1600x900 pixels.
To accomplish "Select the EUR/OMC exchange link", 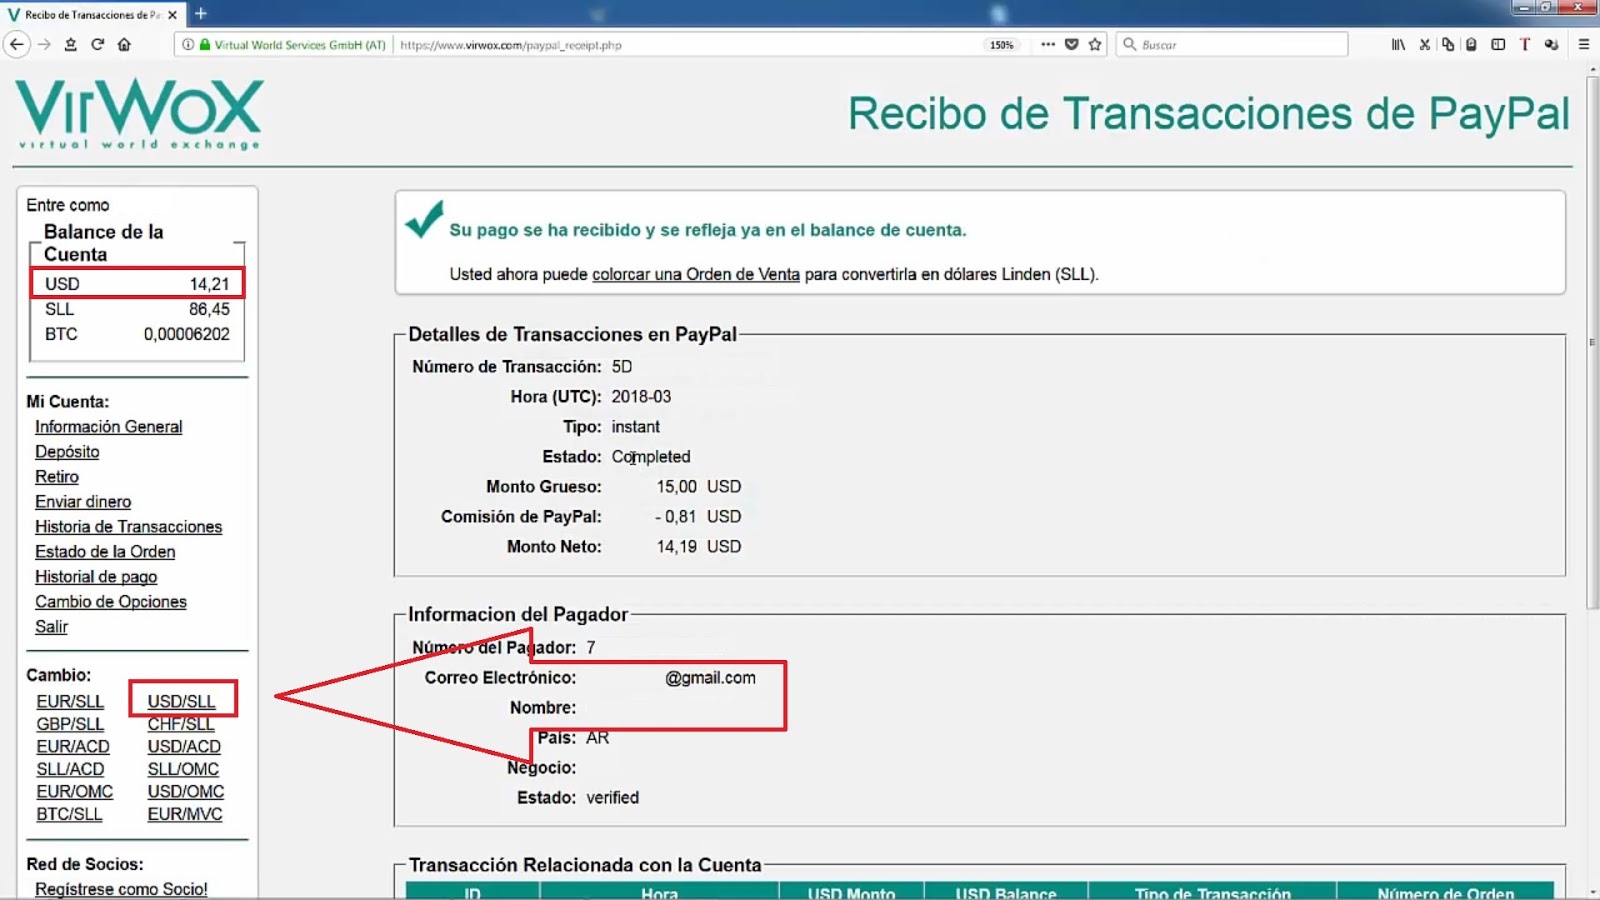I will tap(75, 792).
